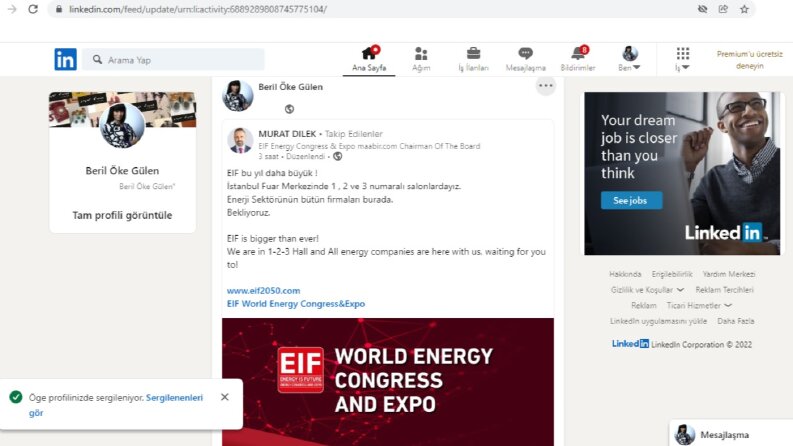Click the footer LinkedIn Corporation logo

630,344
